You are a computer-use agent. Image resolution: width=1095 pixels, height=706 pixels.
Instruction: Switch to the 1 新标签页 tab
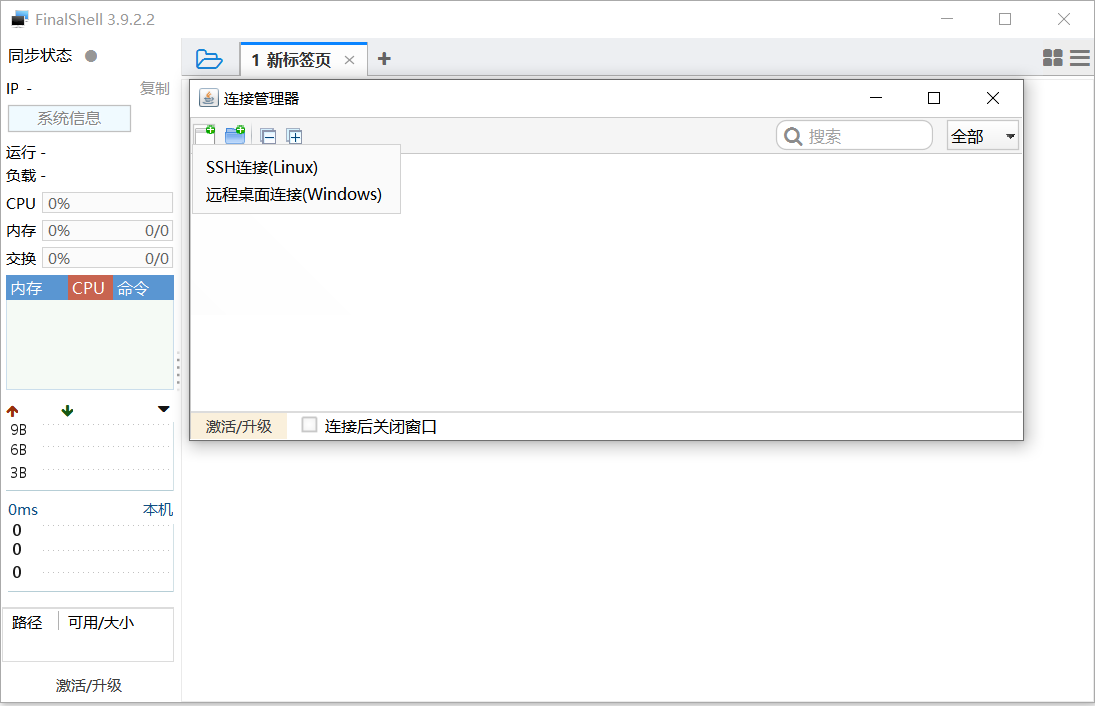(x=291, y=60)
